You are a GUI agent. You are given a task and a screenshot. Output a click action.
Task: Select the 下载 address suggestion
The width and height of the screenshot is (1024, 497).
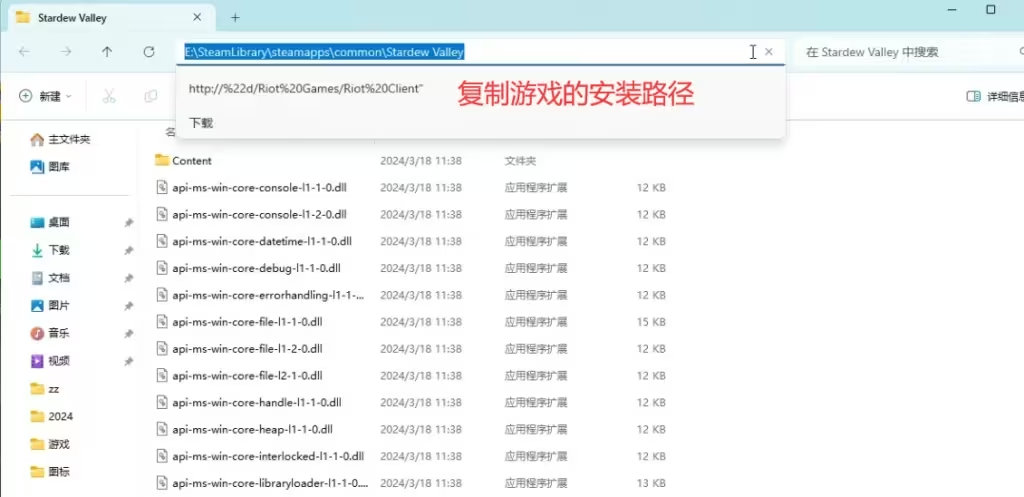[201, 123]
